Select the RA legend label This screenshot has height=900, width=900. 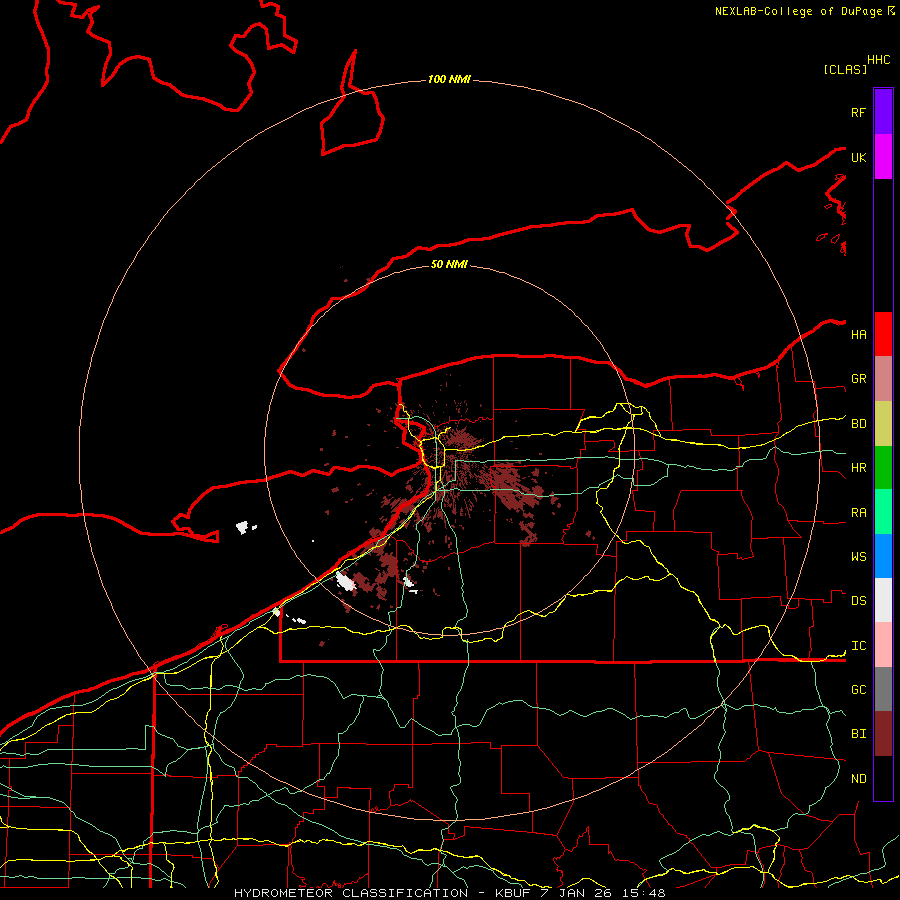point(858,513)
